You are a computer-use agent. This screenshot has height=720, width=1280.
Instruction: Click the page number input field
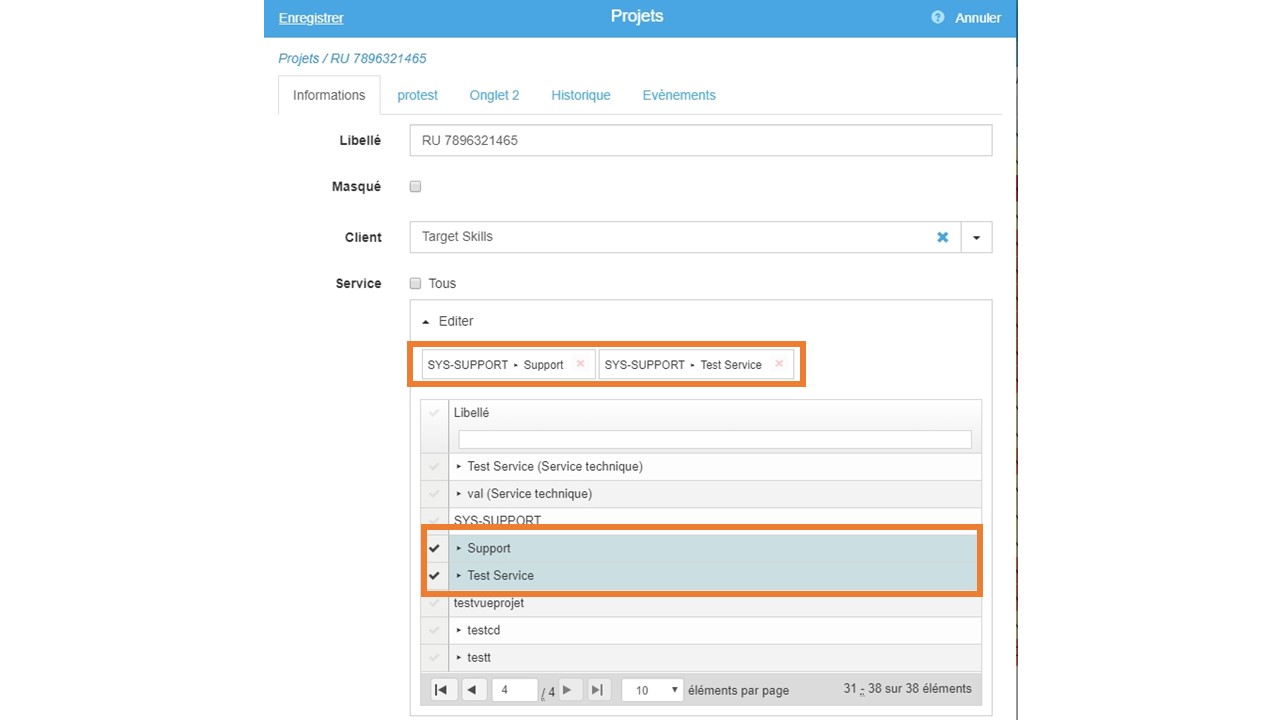(x=515, y=690)
